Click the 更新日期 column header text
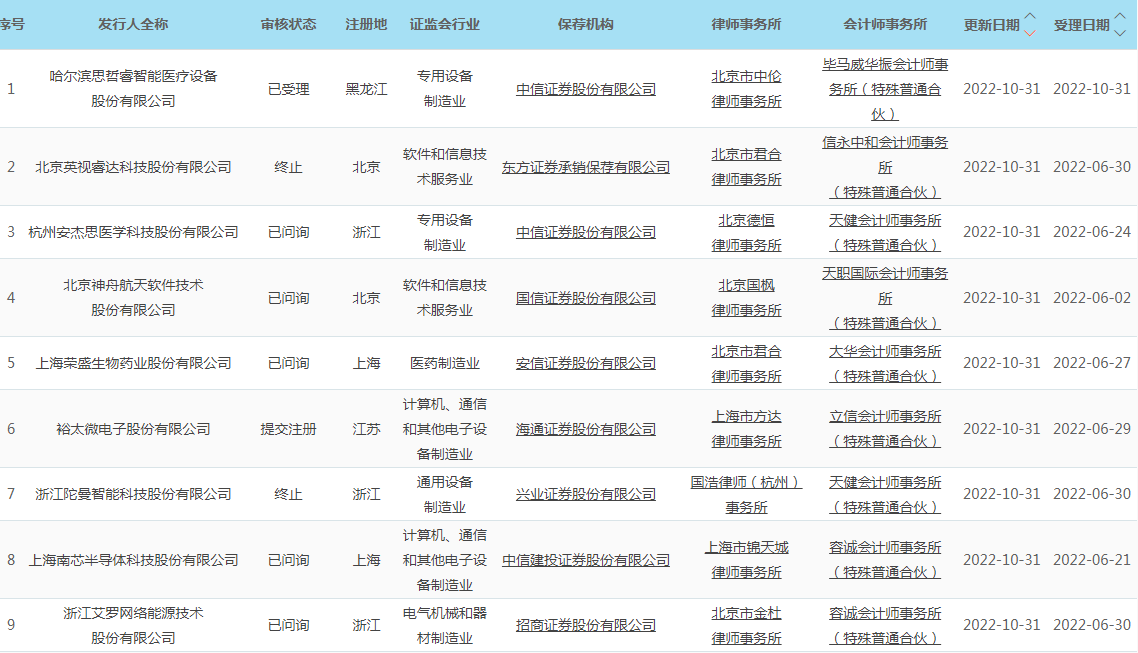The image size is (1138, 653). [x=991, y=25]
